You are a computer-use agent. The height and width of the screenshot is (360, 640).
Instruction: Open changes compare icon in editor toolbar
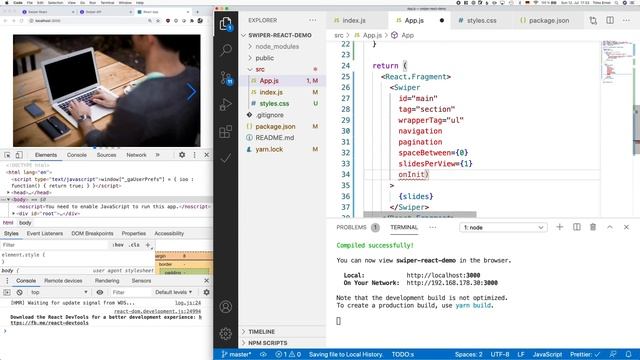coord(593,20)
